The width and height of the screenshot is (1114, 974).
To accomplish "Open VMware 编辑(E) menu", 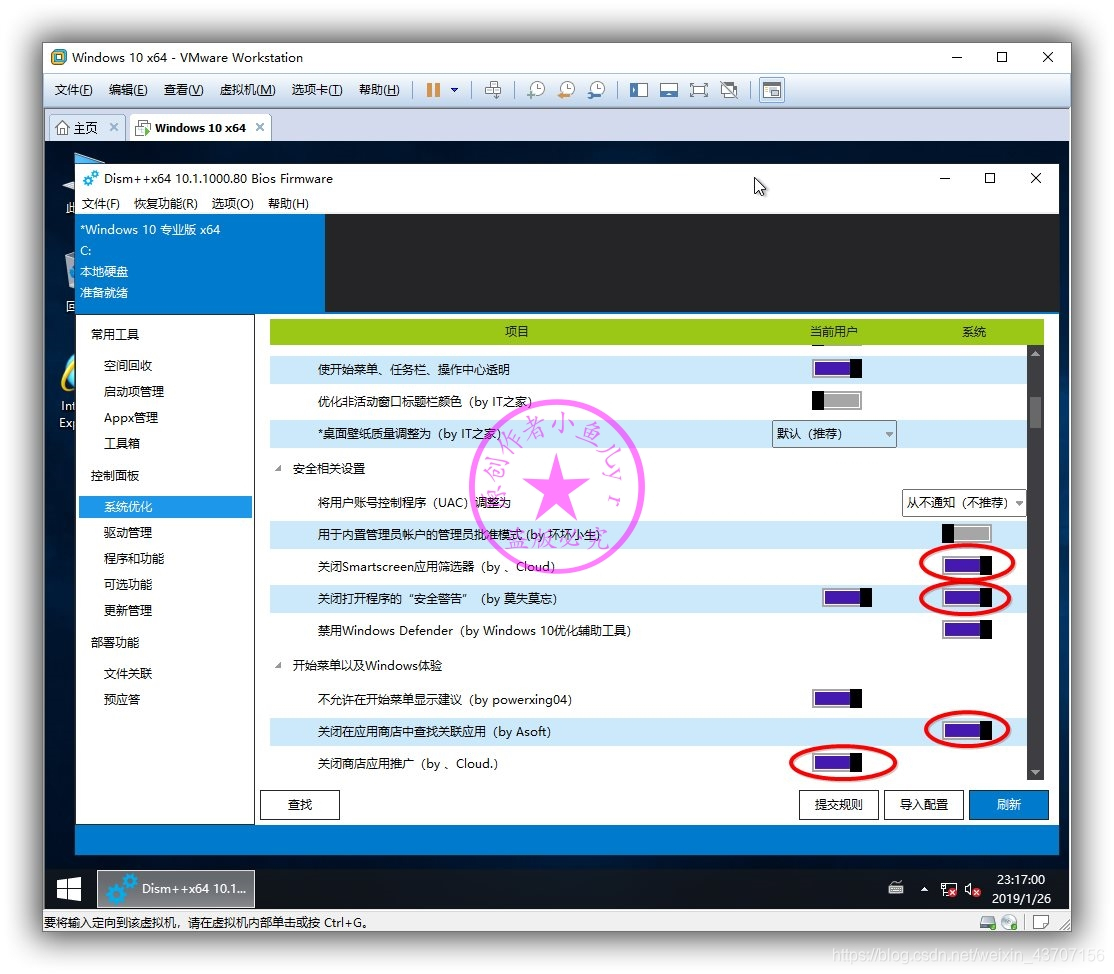I will coord(128,90).
